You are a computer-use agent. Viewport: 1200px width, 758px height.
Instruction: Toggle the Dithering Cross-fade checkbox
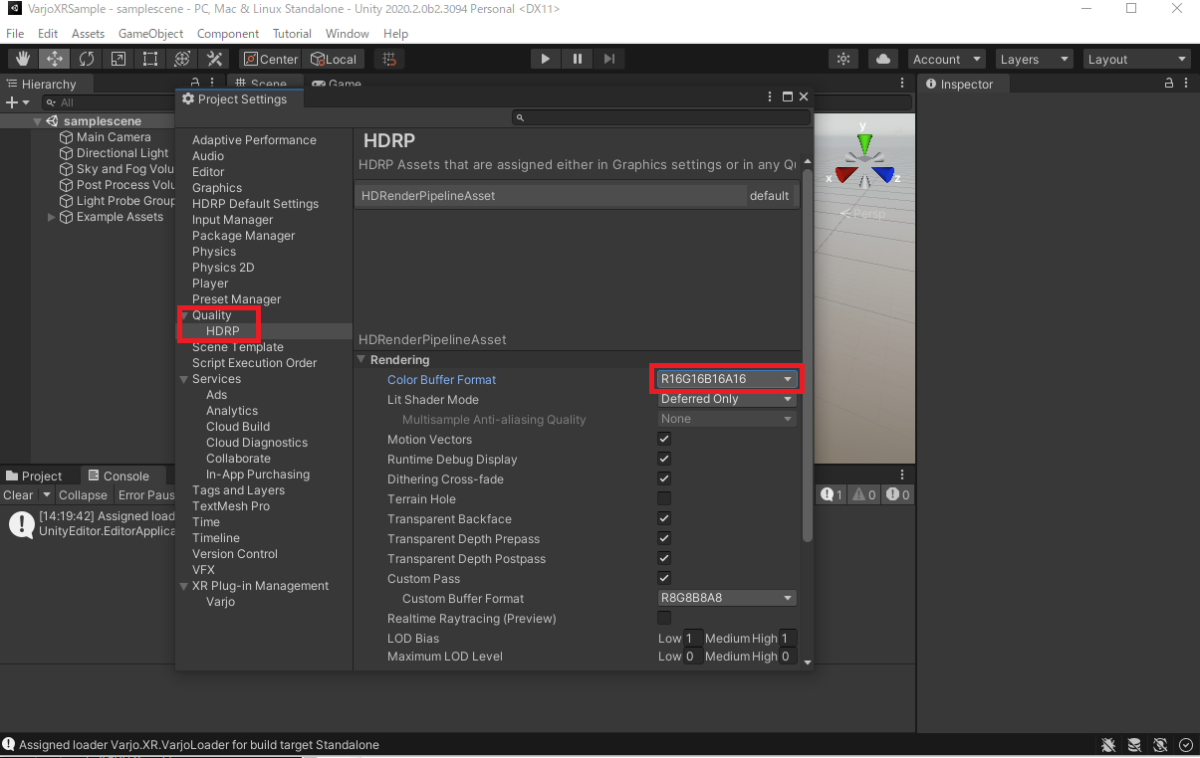click(664, 479)
